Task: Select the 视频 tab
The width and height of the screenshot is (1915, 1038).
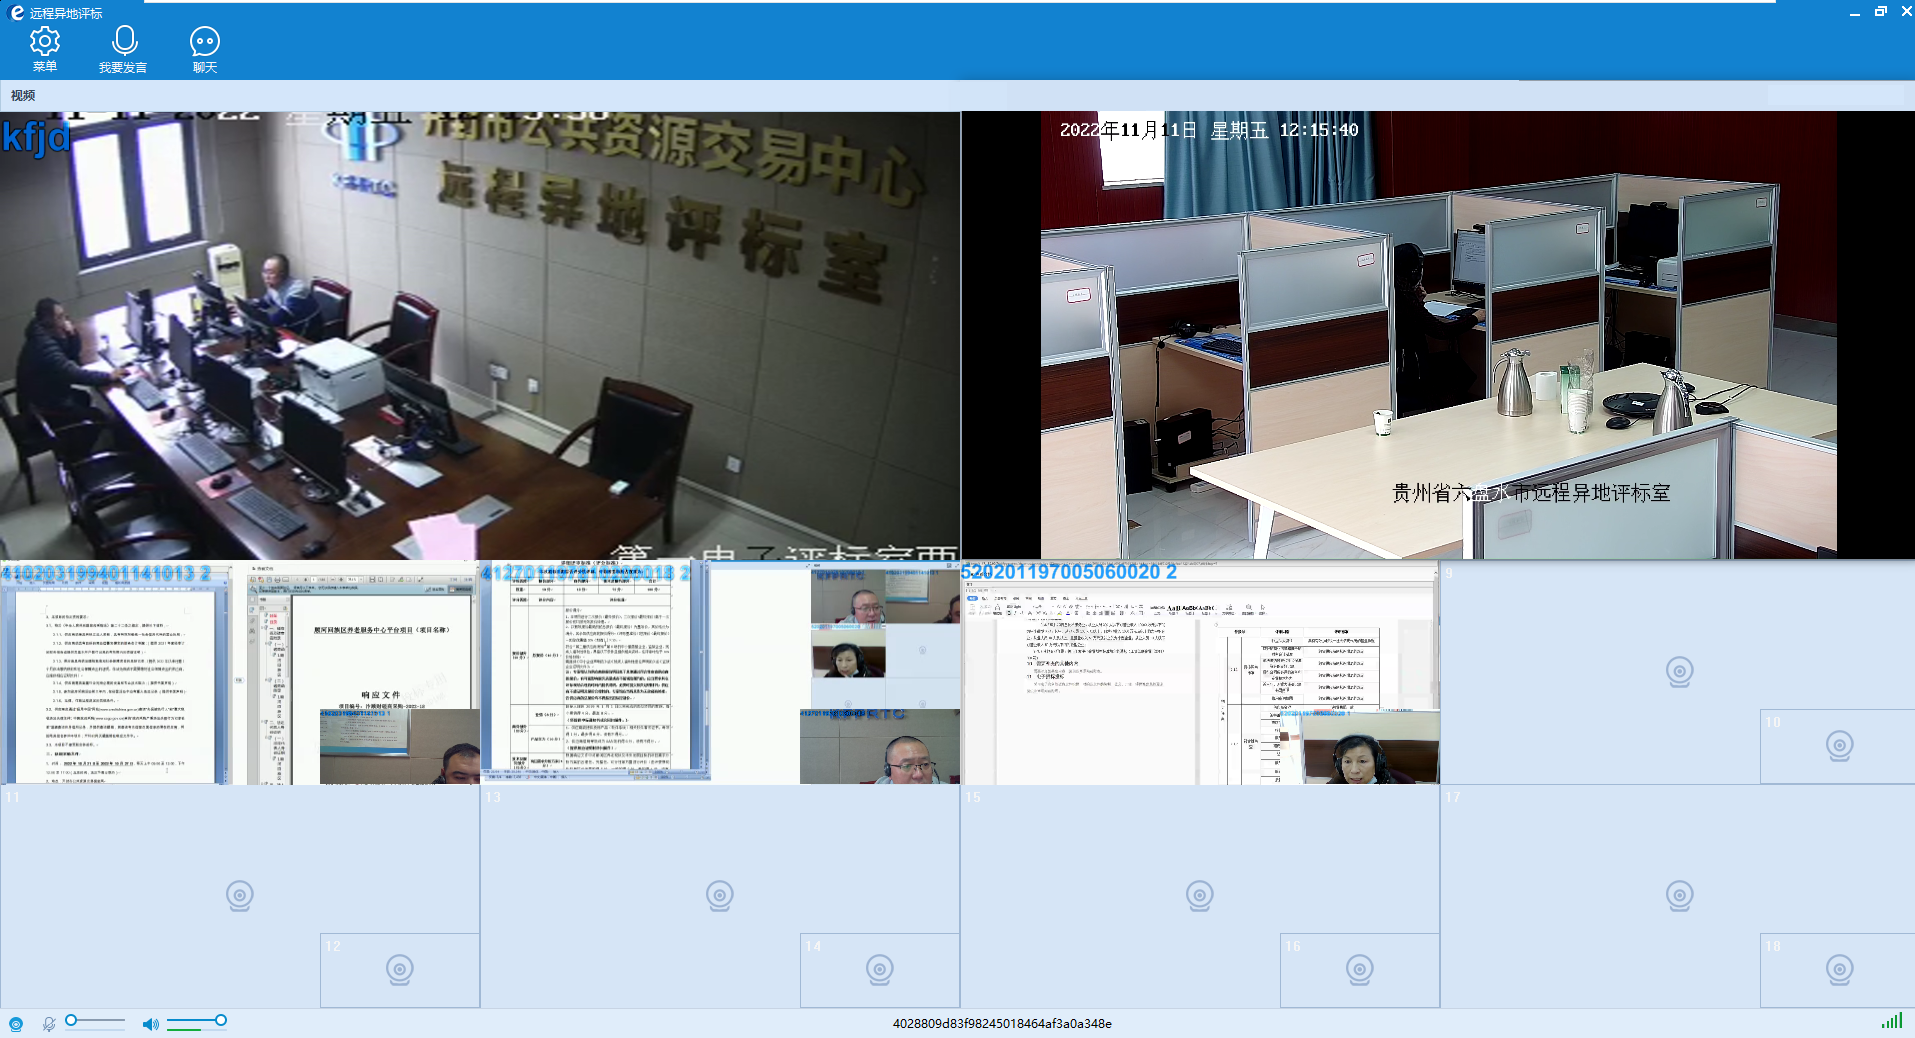Action: (x=23, y=96)
